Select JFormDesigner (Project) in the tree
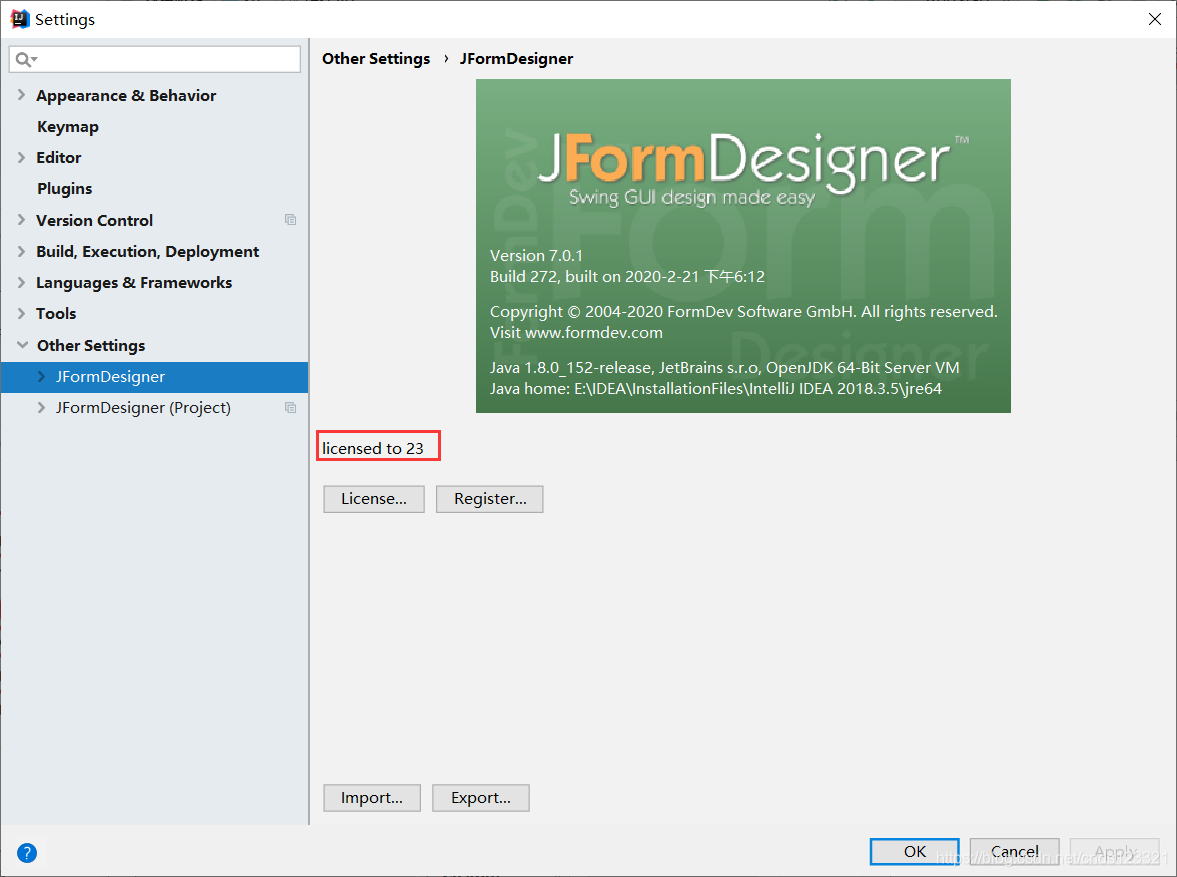 tap(143, 408)
